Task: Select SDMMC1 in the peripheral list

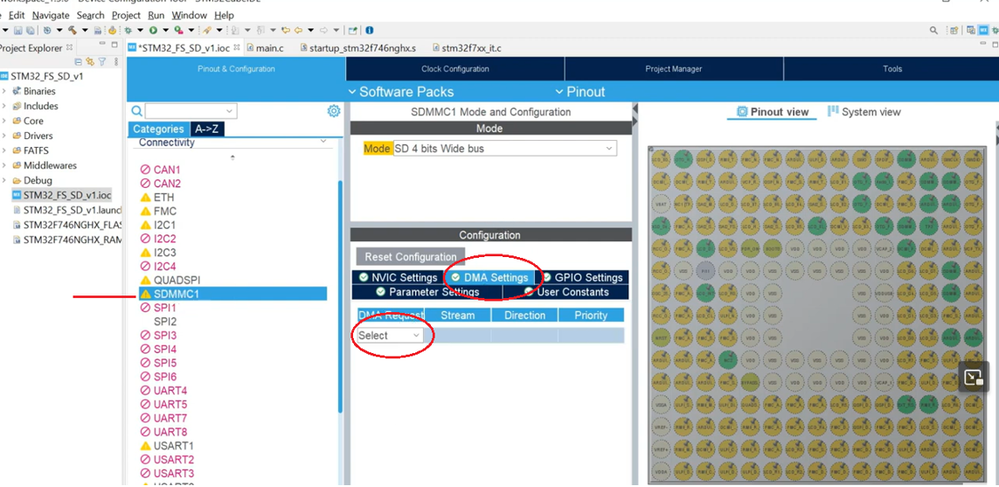Action: tap(233, 294)
